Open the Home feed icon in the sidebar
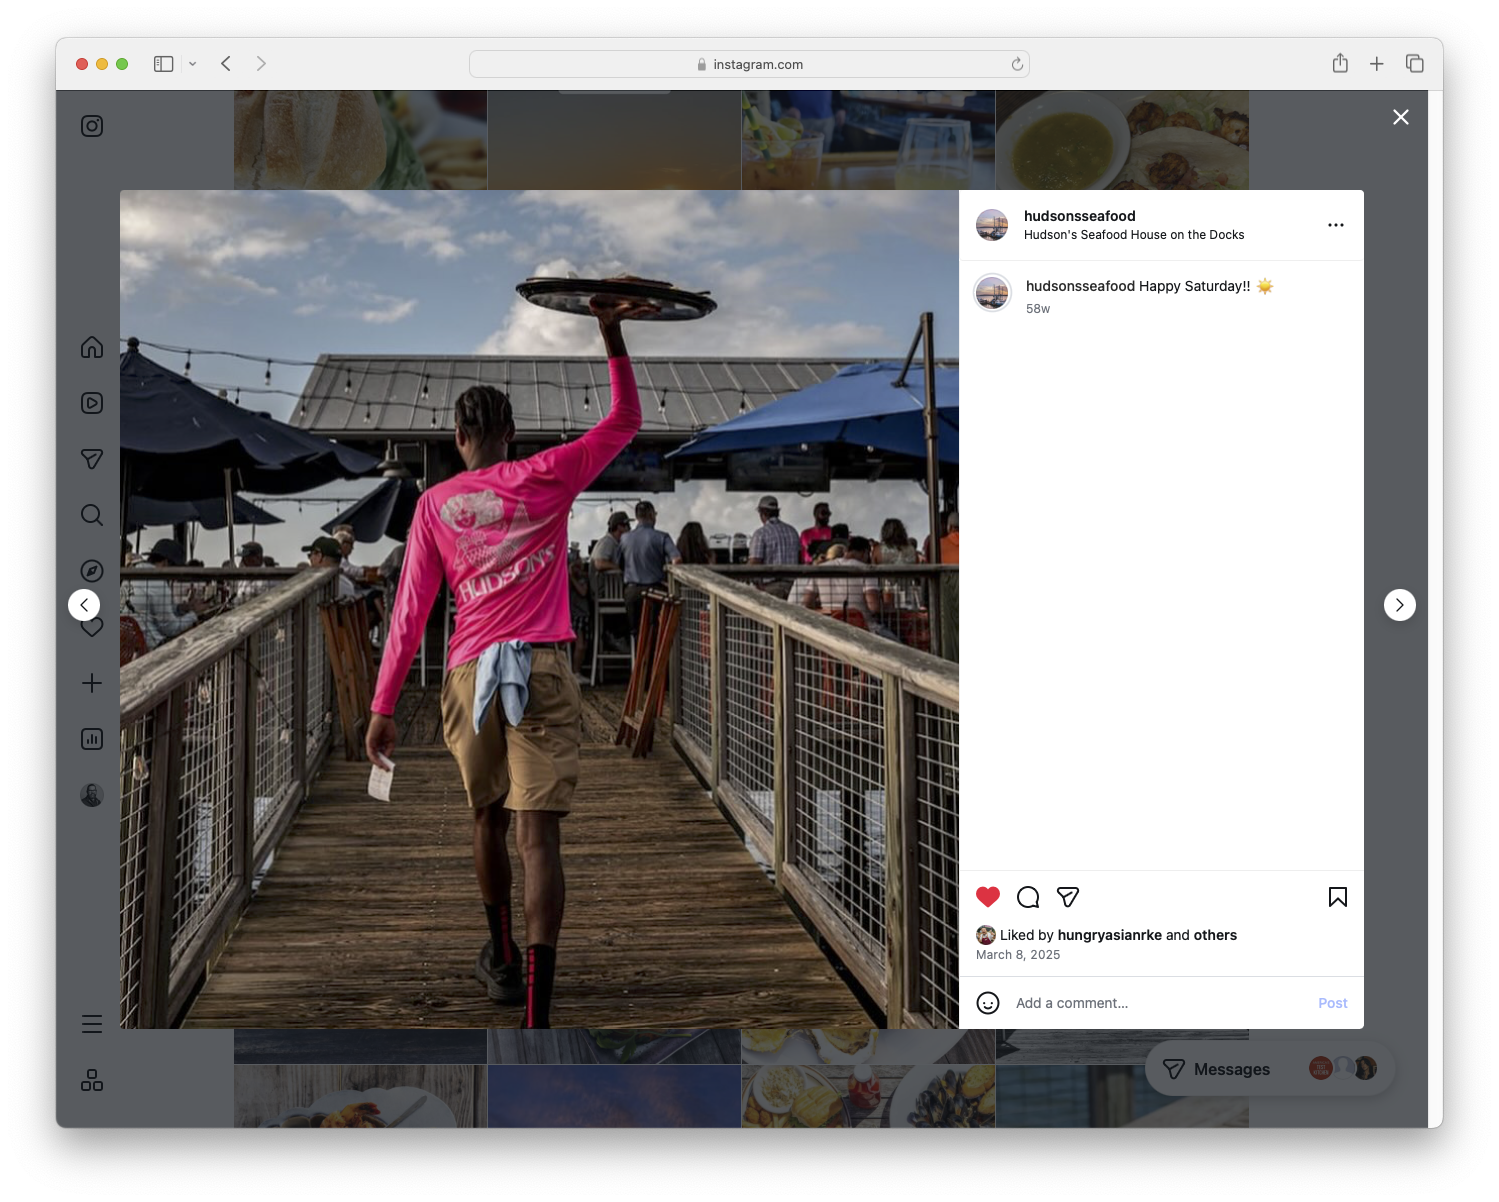The height and width of the screenshot is (1202, 1499). point(91,347)
